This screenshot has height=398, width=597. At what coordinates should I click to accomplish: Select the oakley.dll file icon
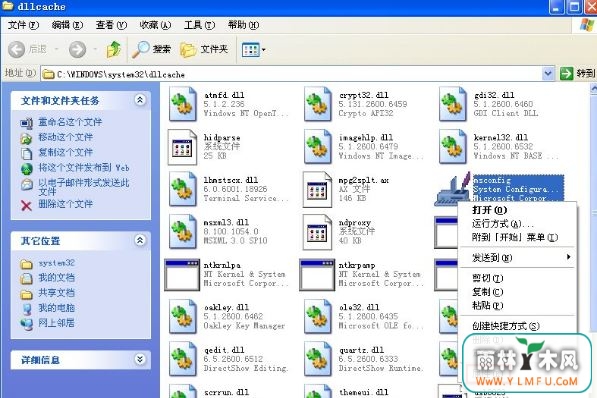point(183,316)
